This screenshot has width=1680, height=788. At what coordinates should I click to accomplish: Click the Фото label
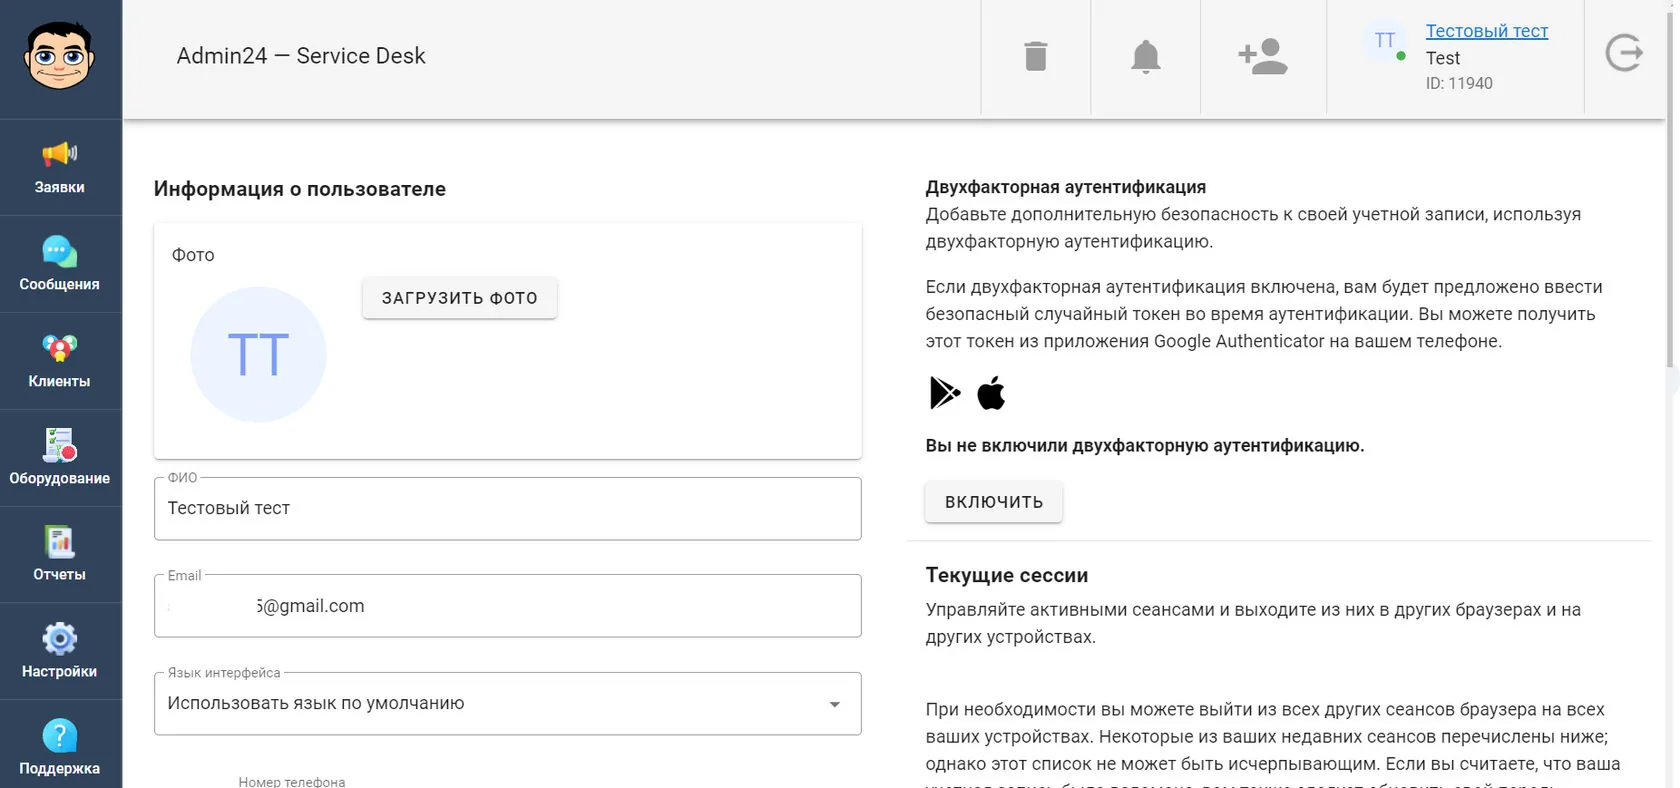[x=193, y=255]
